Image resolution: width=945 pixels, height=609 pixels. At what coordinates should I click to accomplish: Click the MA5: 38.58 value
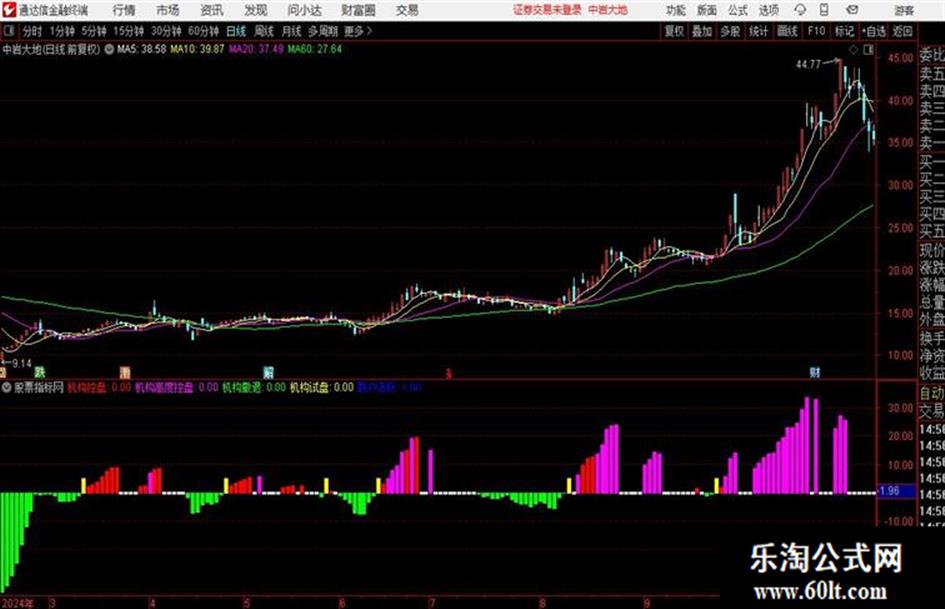(142, 49)
